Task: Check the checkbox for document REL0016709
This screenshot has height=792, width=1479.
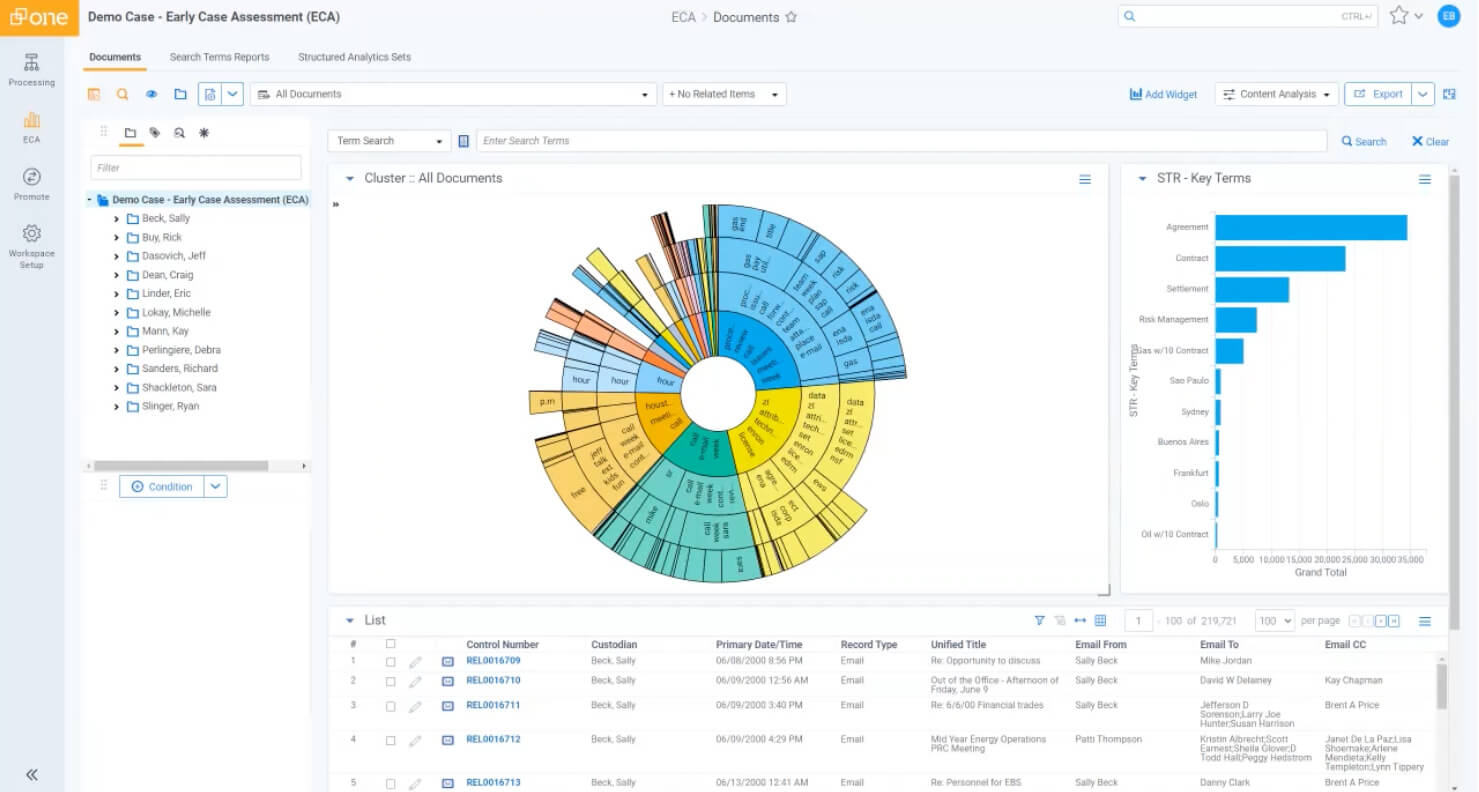Action: (390, 661)
